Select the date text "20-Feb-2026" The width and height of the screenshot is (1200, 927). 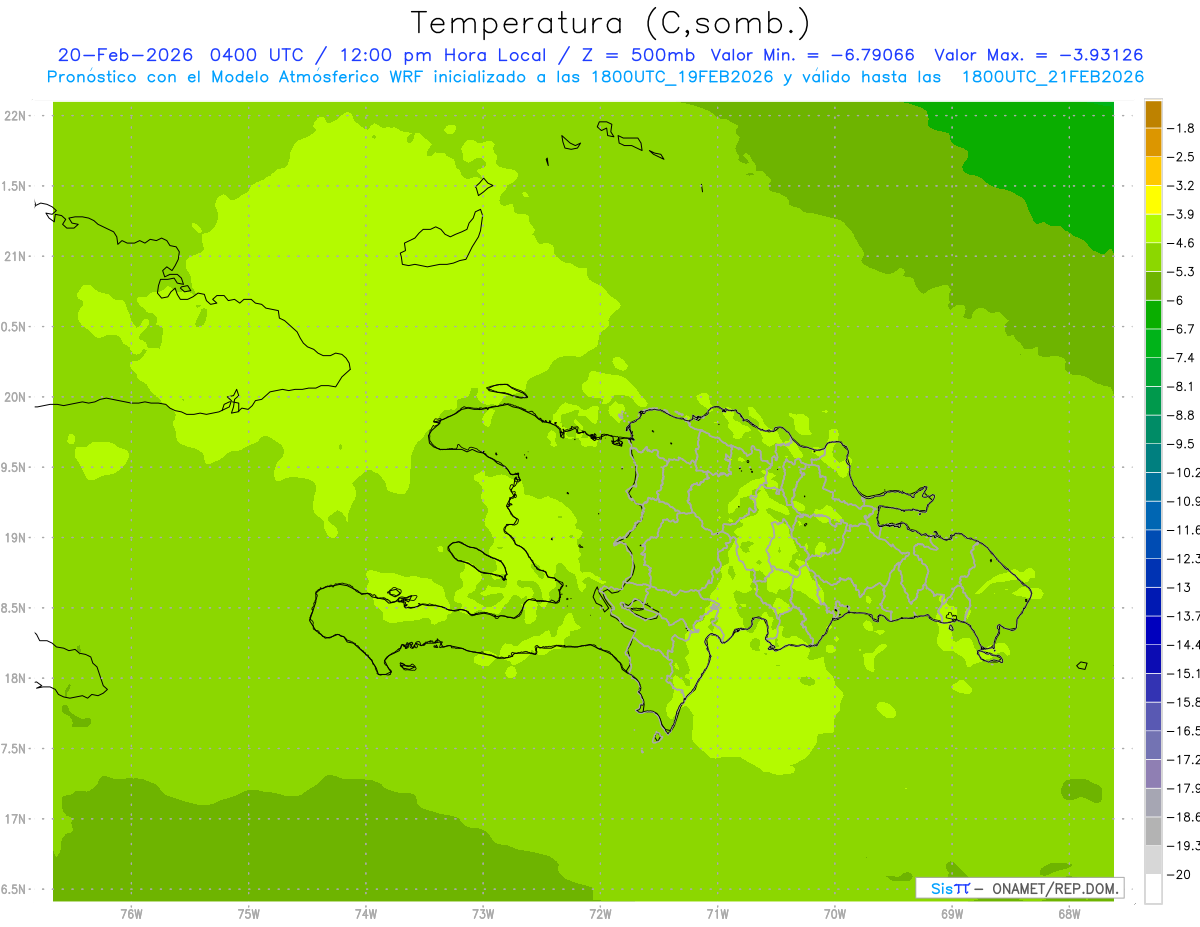point(126,55)
